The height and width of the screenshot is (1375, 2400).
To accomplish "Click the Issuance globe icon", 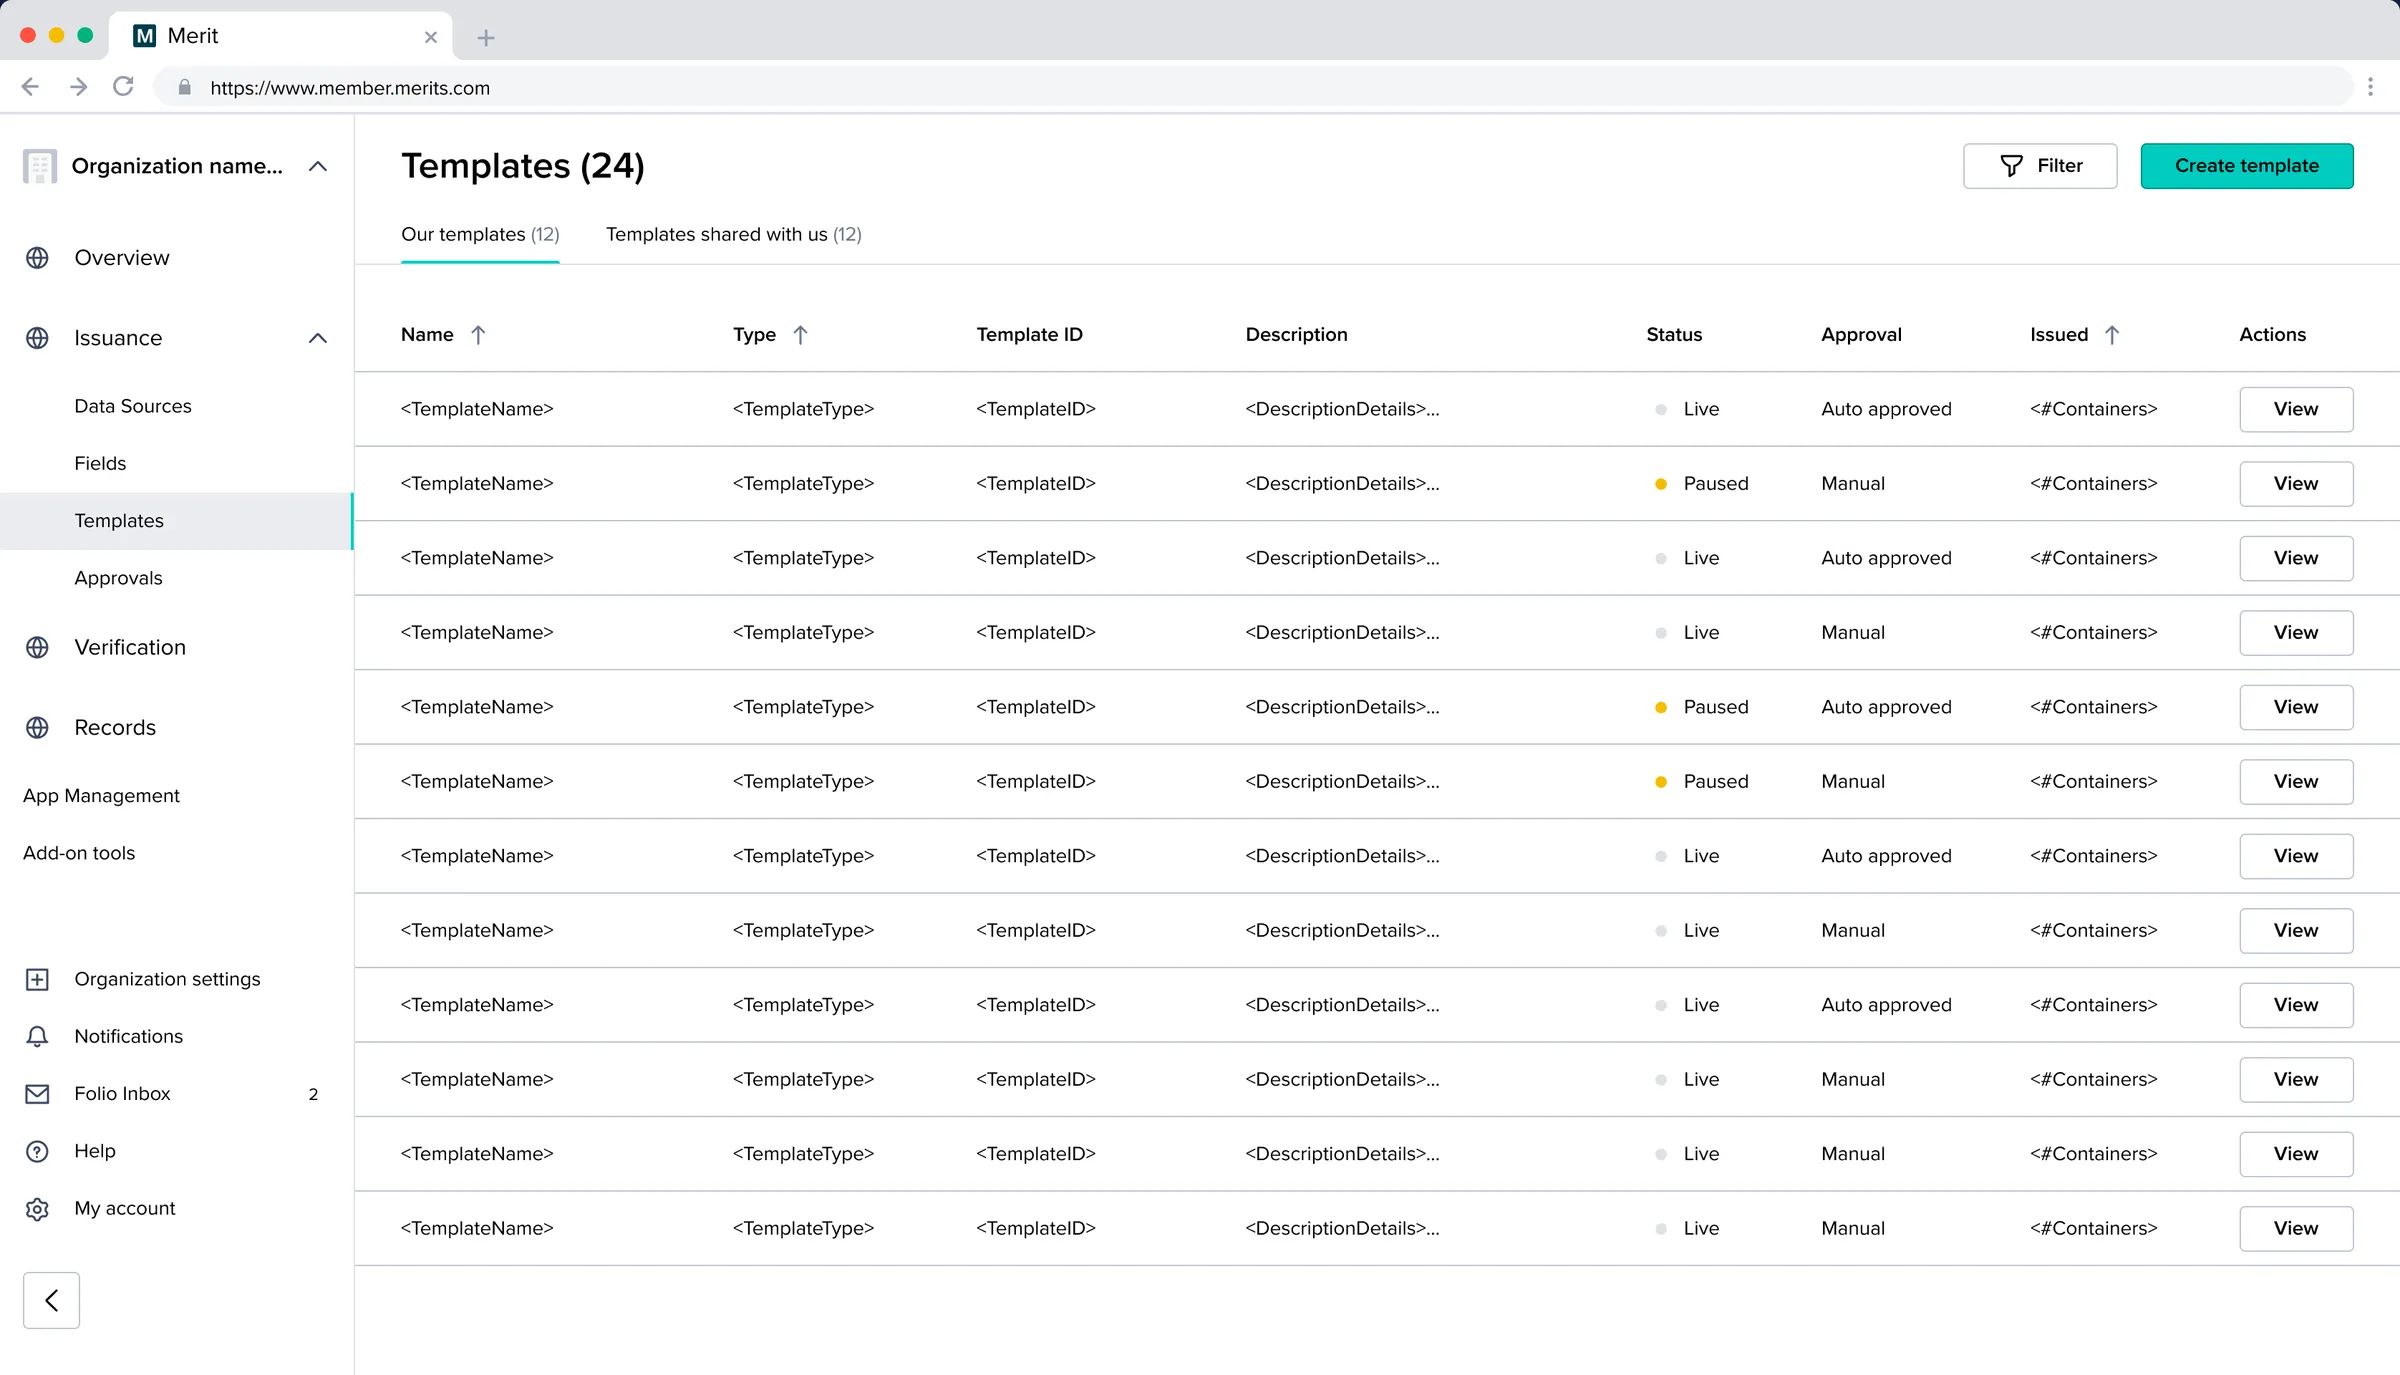I will coord(37,338).
